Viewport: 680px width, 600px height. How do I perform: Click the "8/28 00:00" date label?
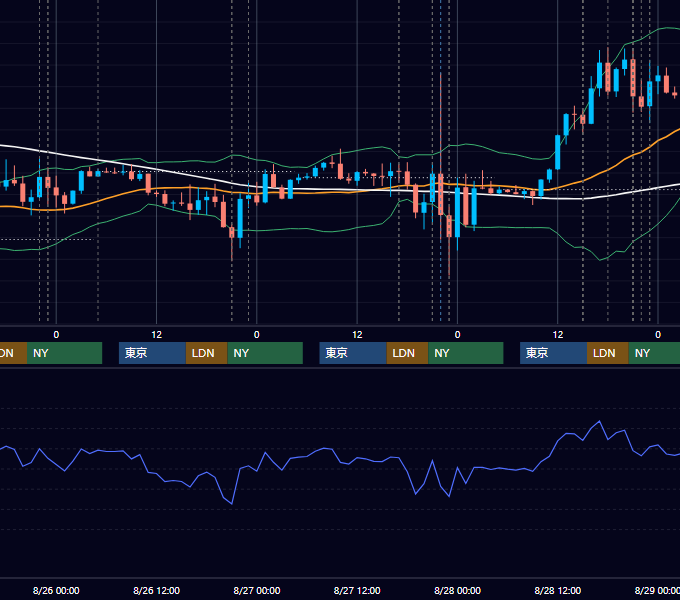pos(458,590)
